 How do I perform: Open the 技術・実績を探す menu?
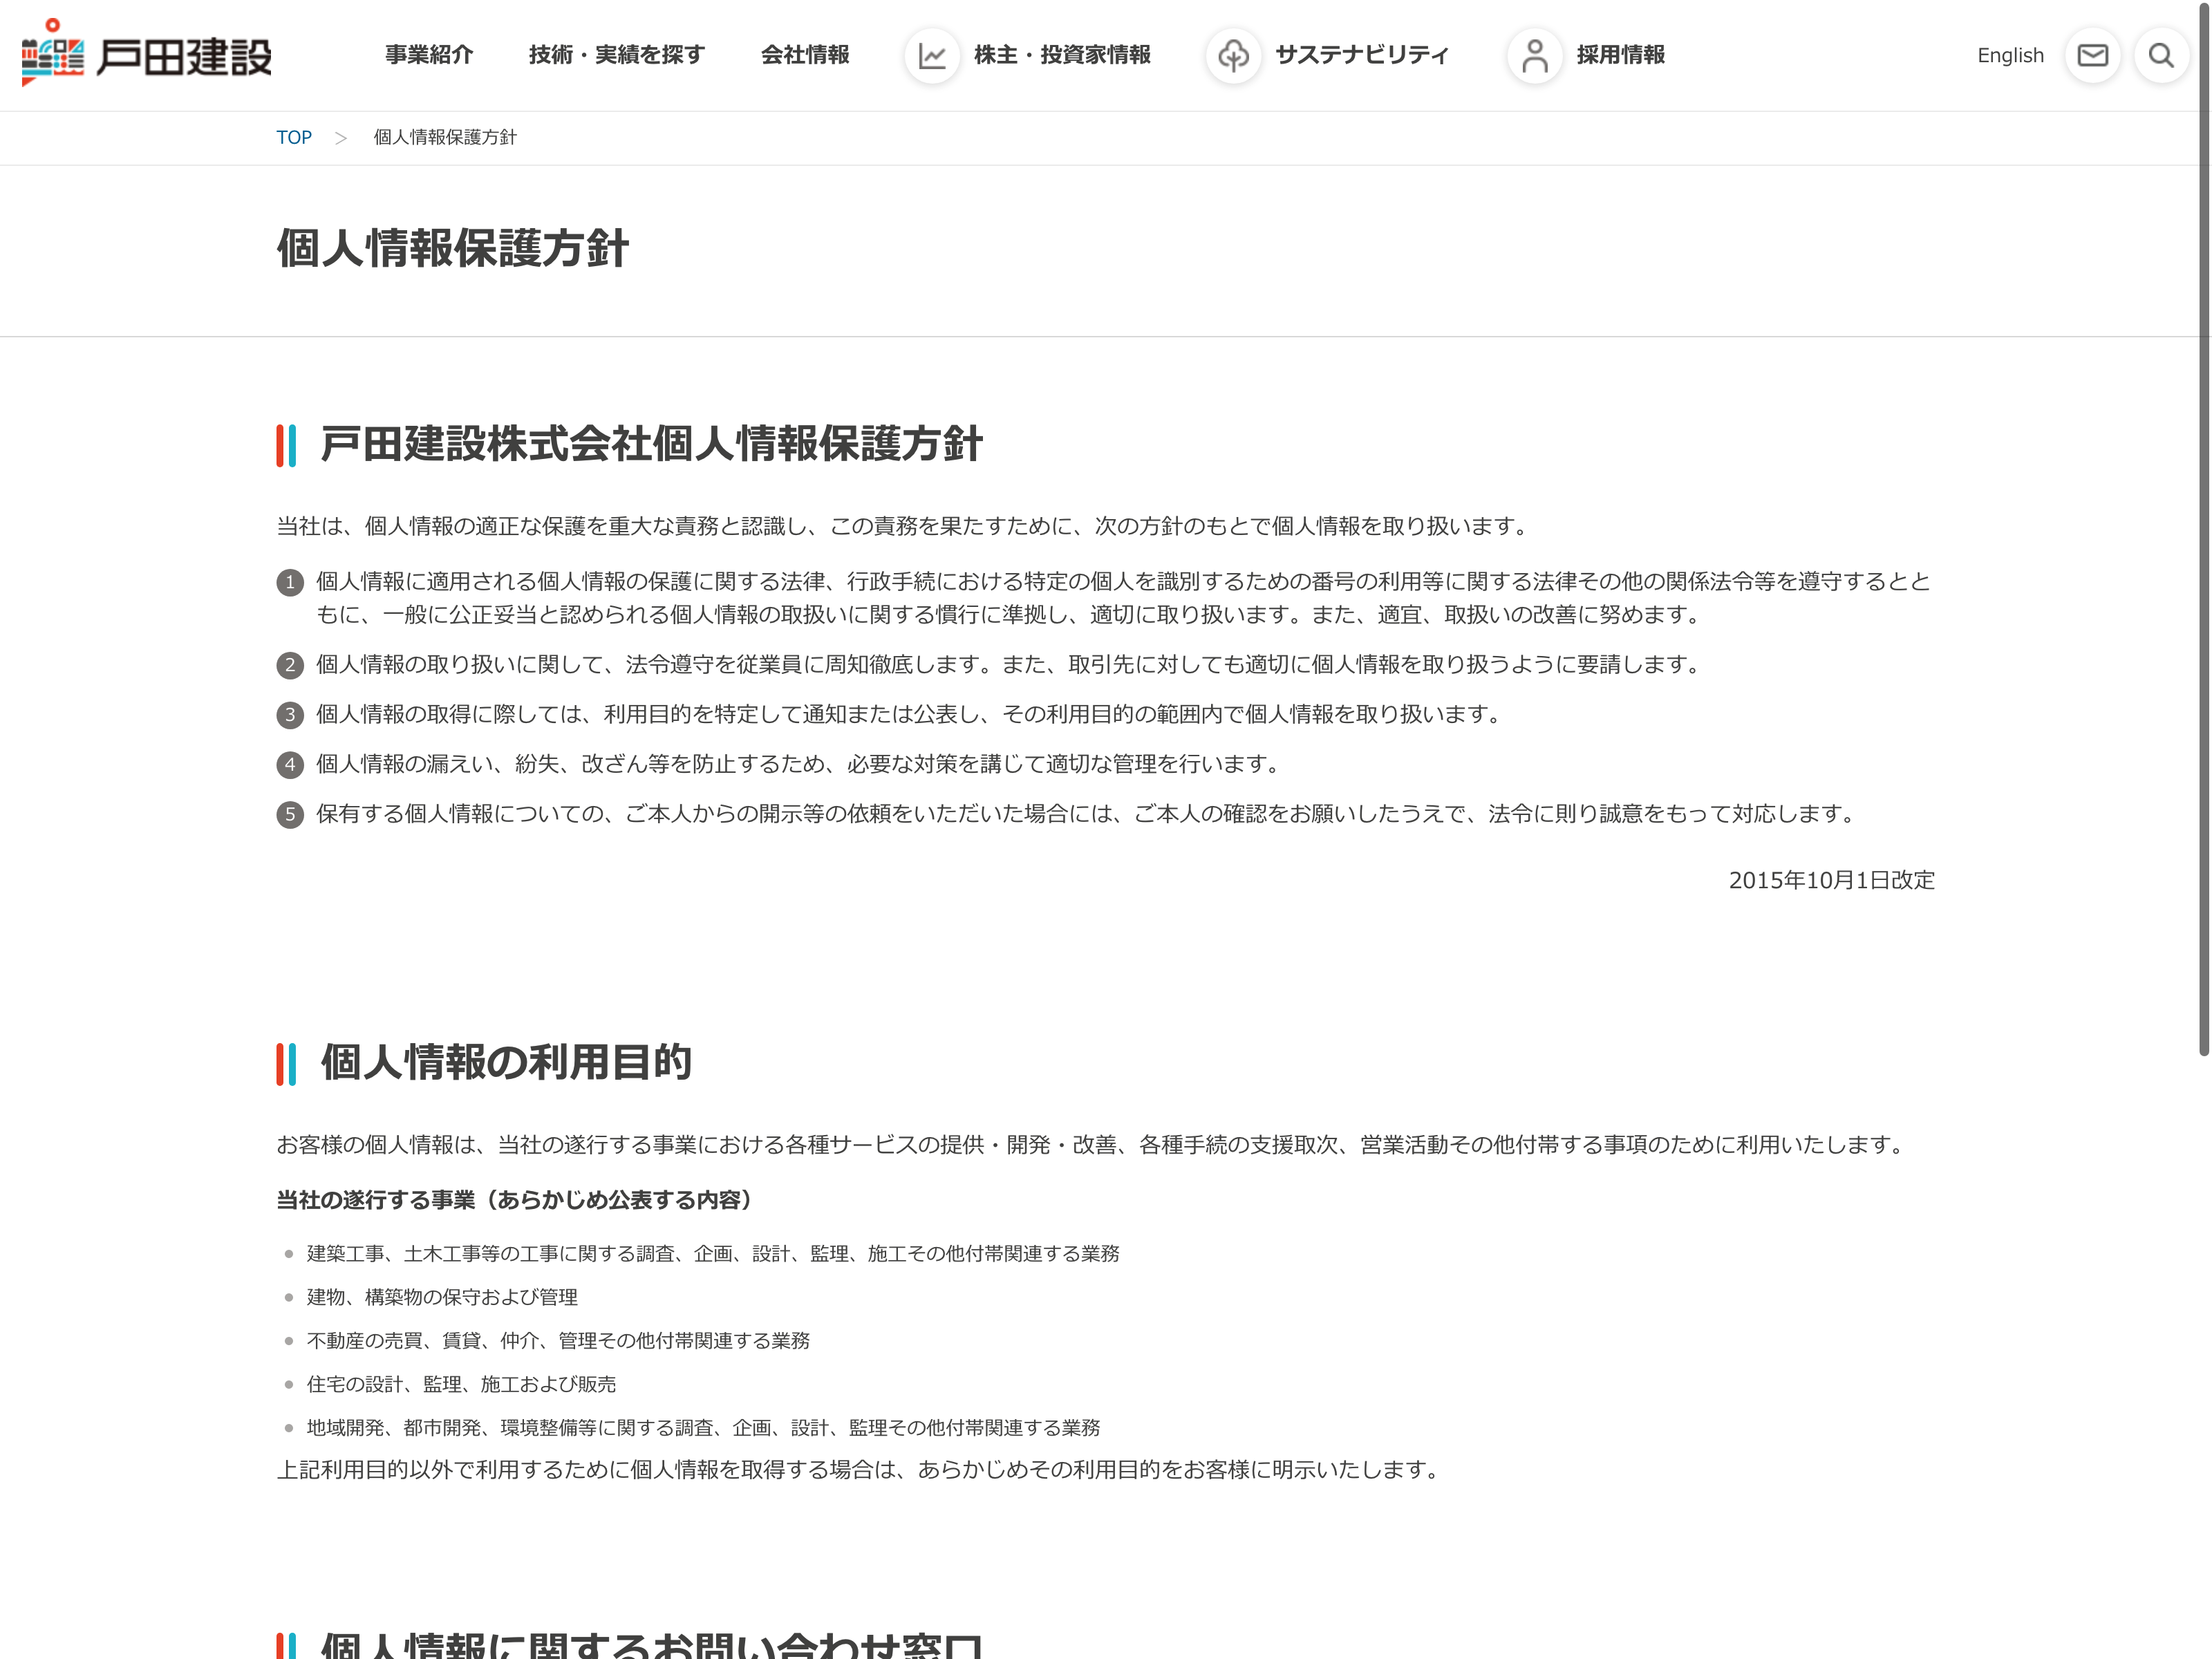click(x=616, y=55)
